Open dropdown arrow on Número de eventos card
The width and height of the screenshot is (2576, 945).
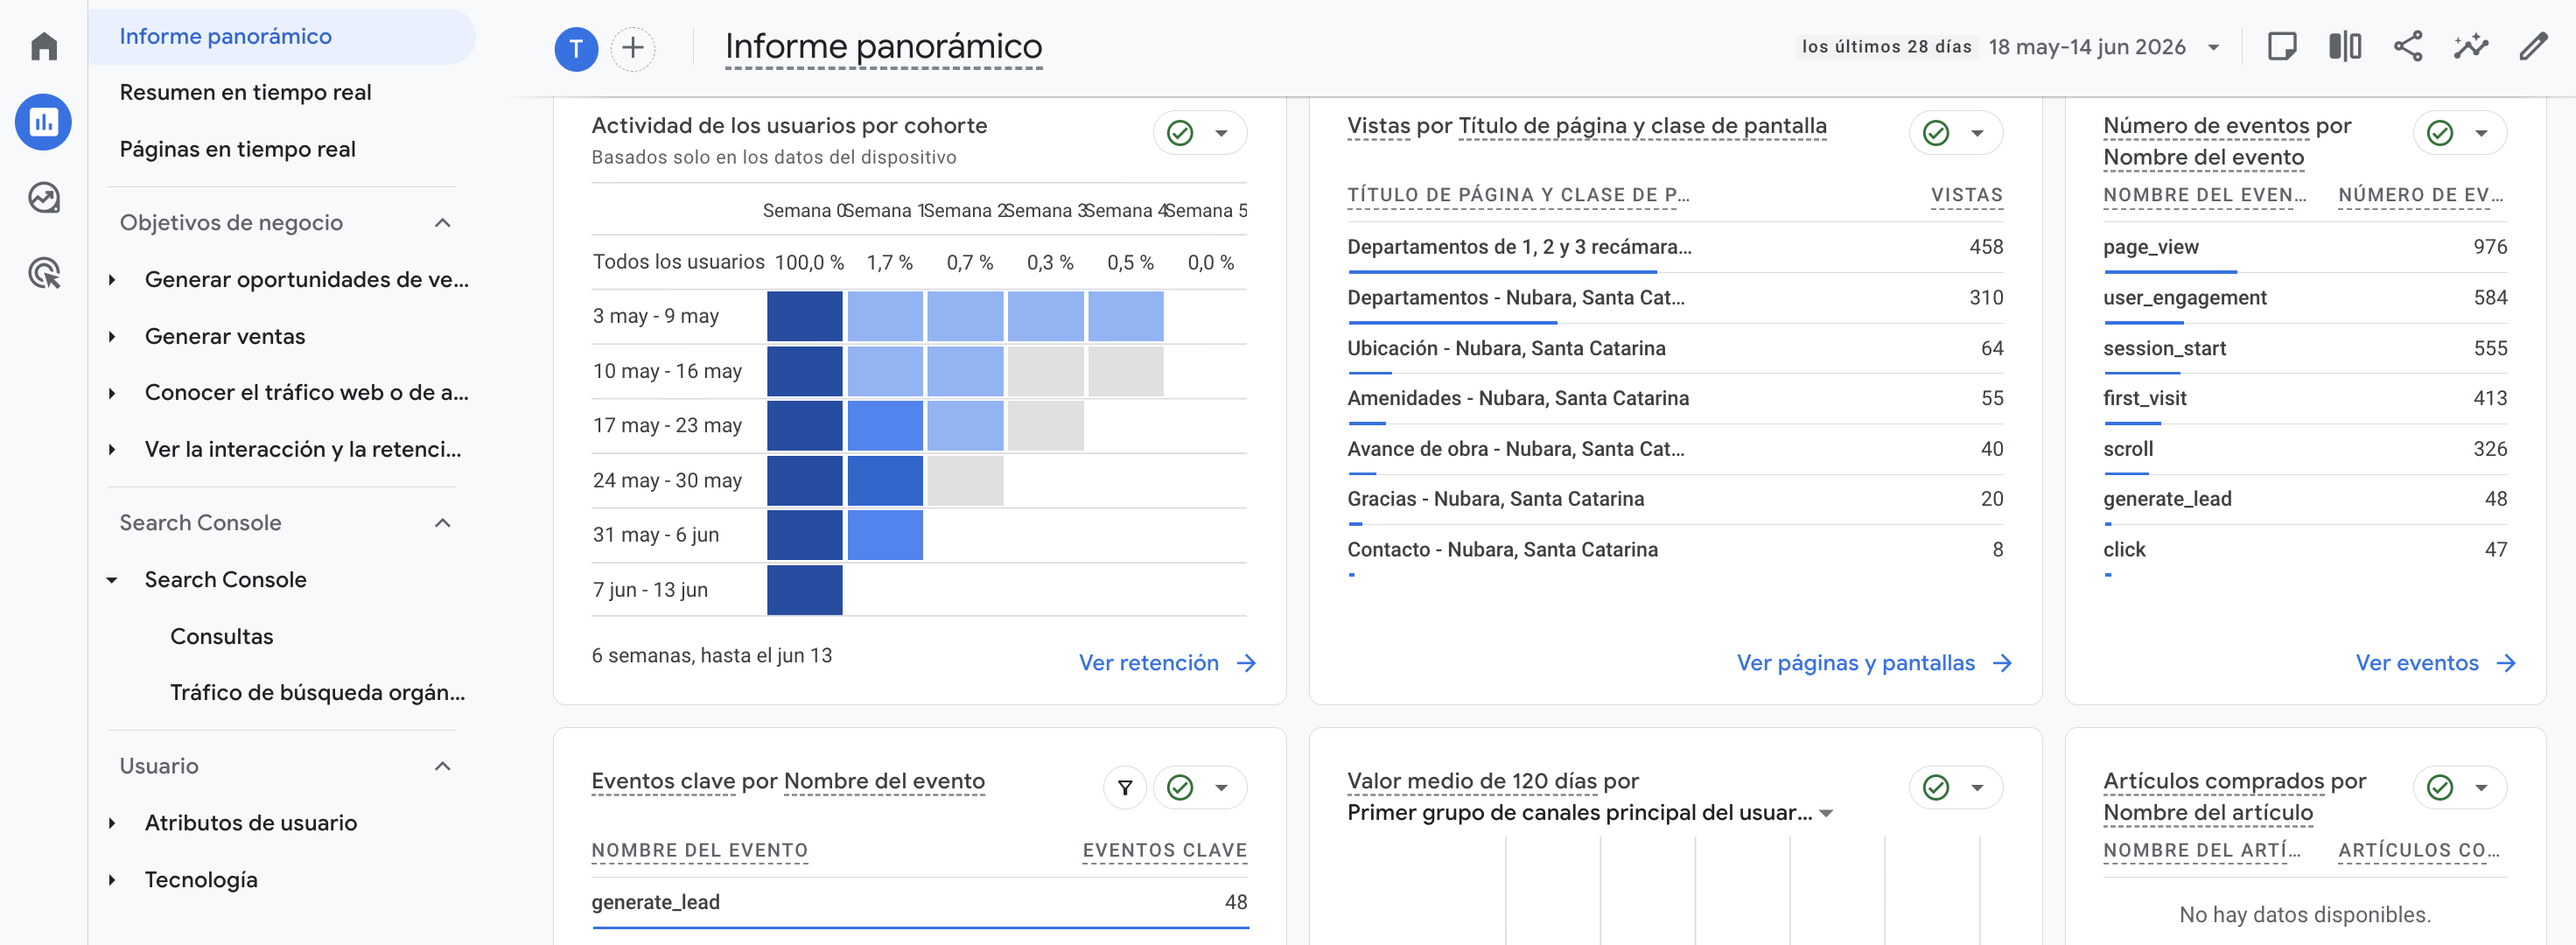point(2481,133)
